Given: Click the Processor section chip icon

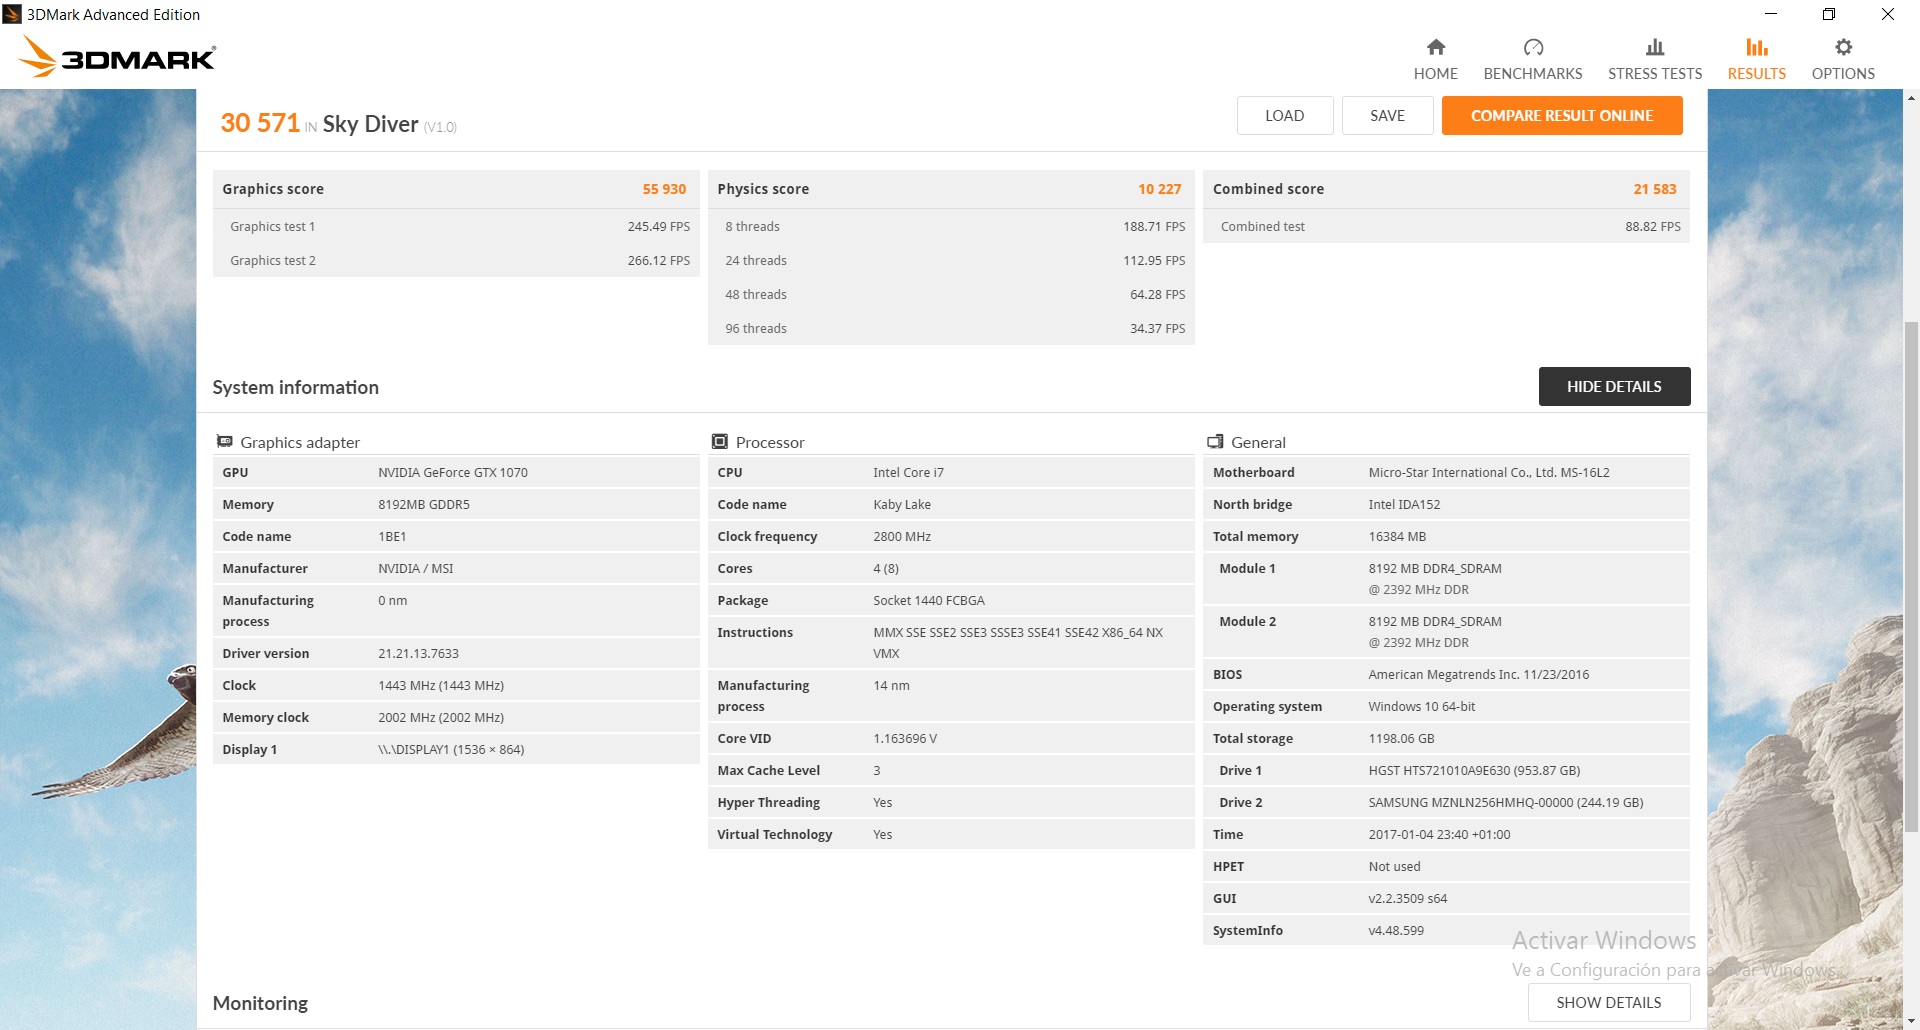Looking at the screenshot, I should coord(719,441).
